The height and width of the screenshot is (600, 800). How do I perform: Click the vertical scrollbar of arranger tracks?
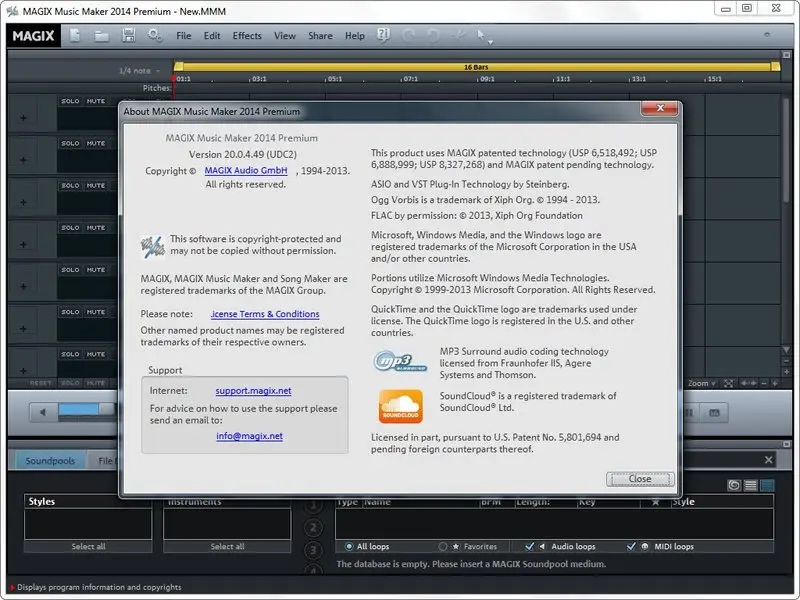786,153
